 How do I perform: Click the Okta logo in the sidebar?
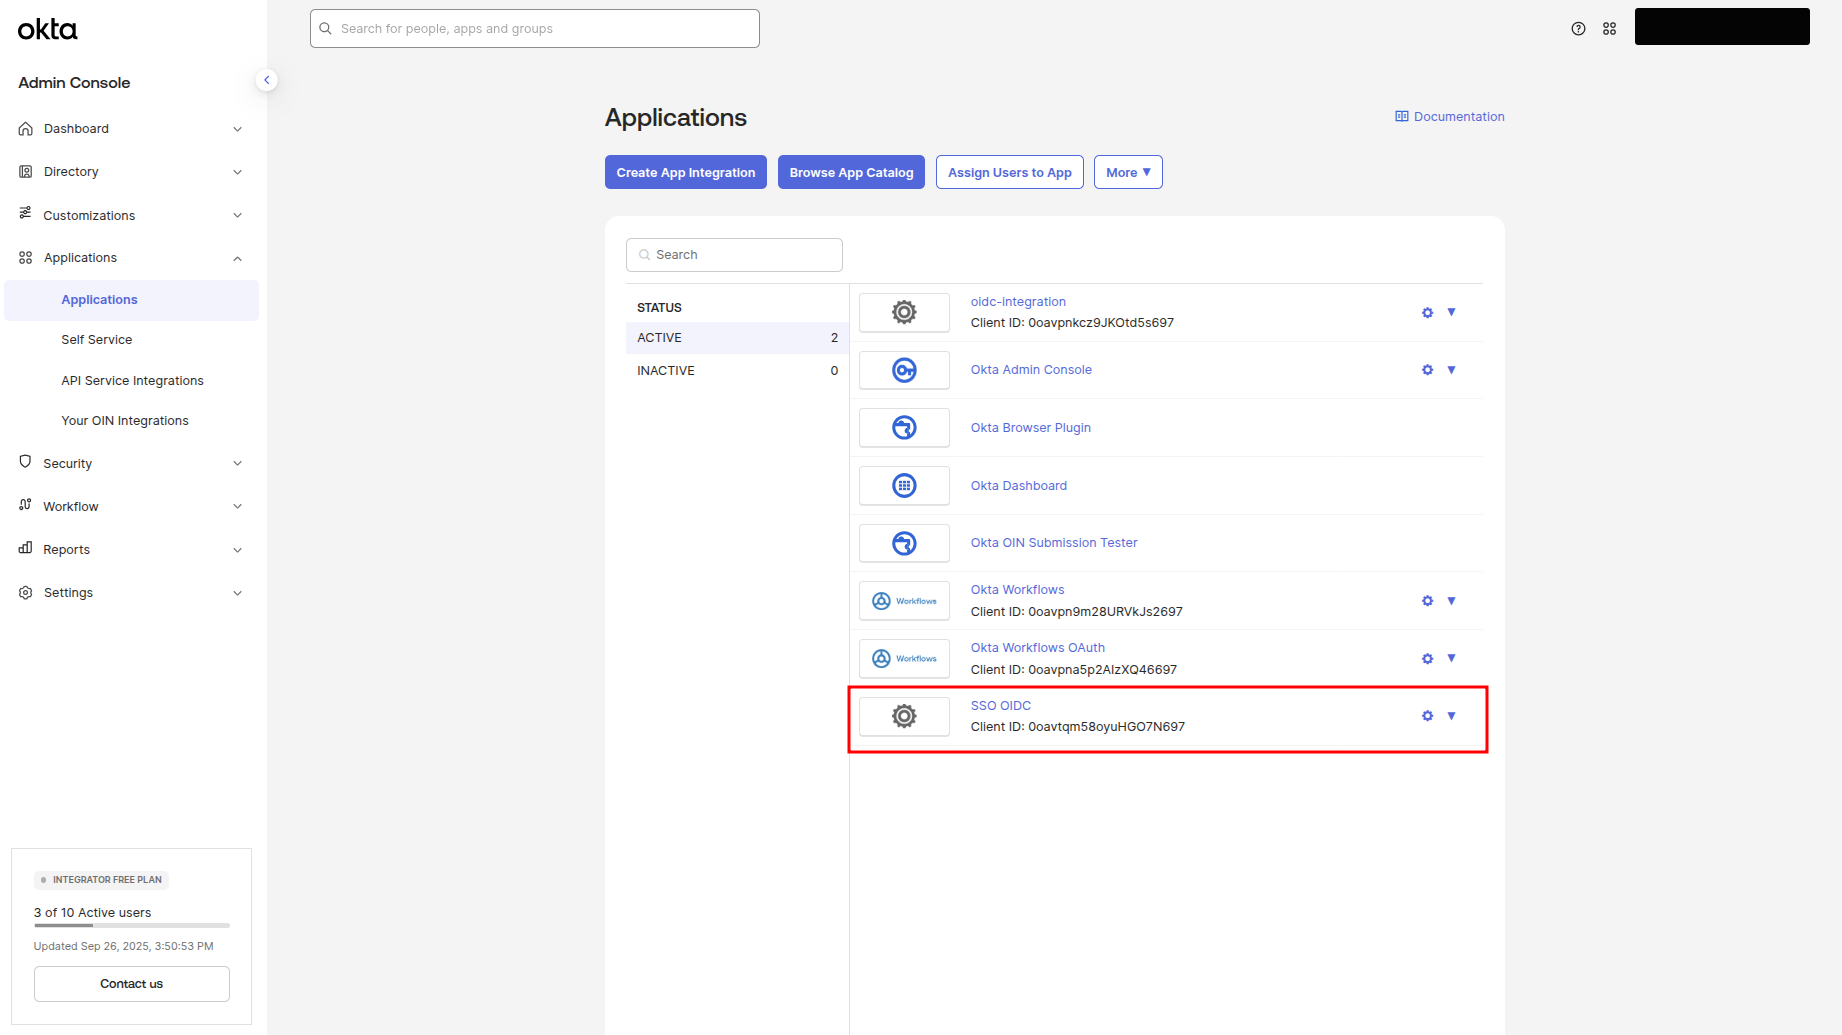47,29
